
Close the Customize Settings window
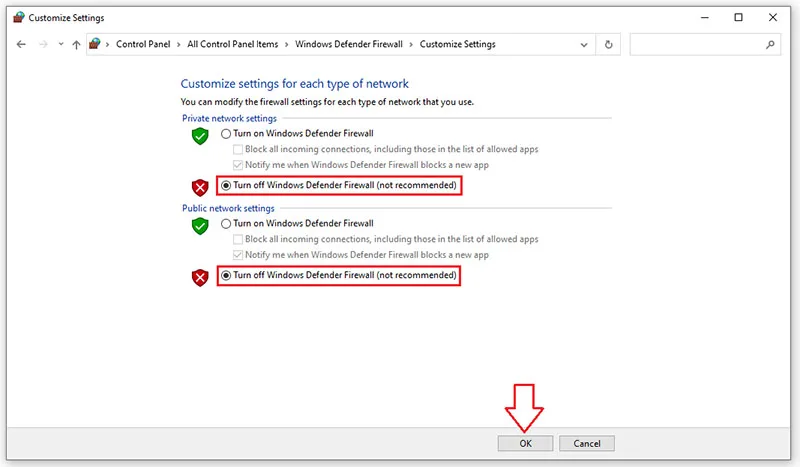[773, 17]
